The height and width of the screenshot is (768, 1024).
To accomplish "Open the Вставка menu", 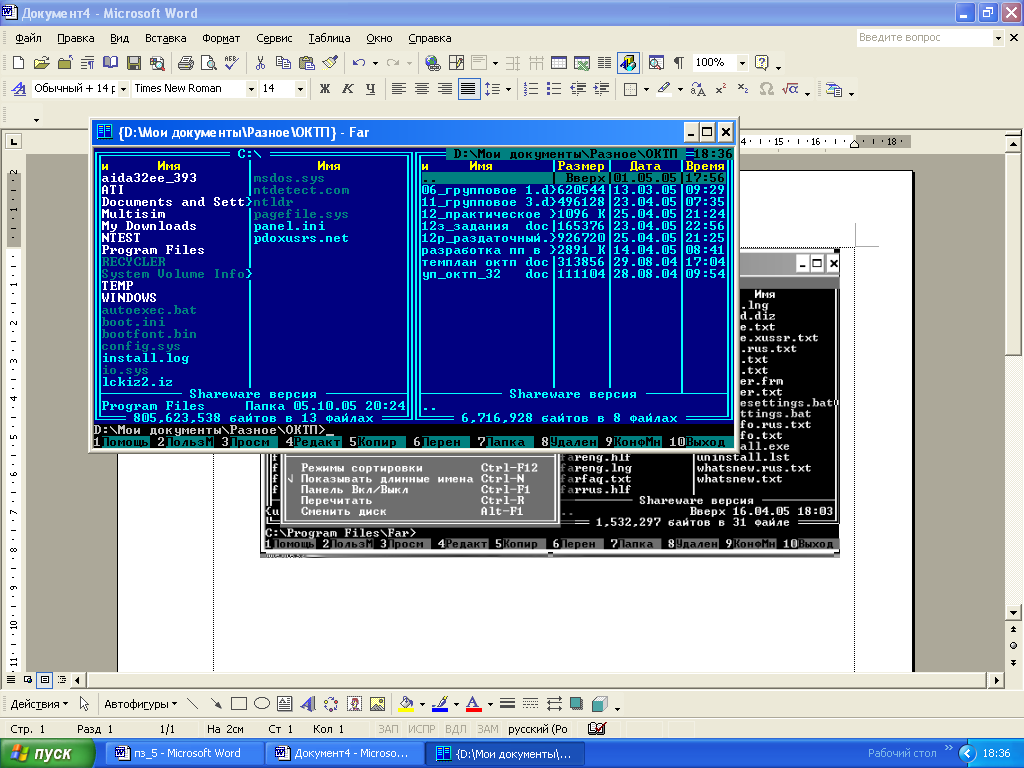I will (165, 38).
